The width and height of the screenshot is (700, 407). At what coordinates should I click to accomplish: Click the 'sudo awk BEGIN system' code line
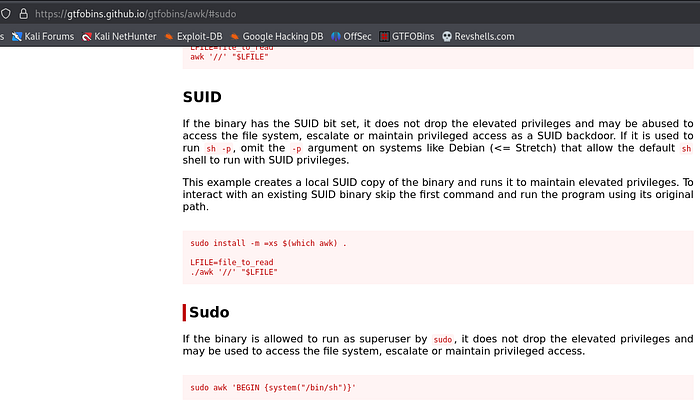pos(273,387)
